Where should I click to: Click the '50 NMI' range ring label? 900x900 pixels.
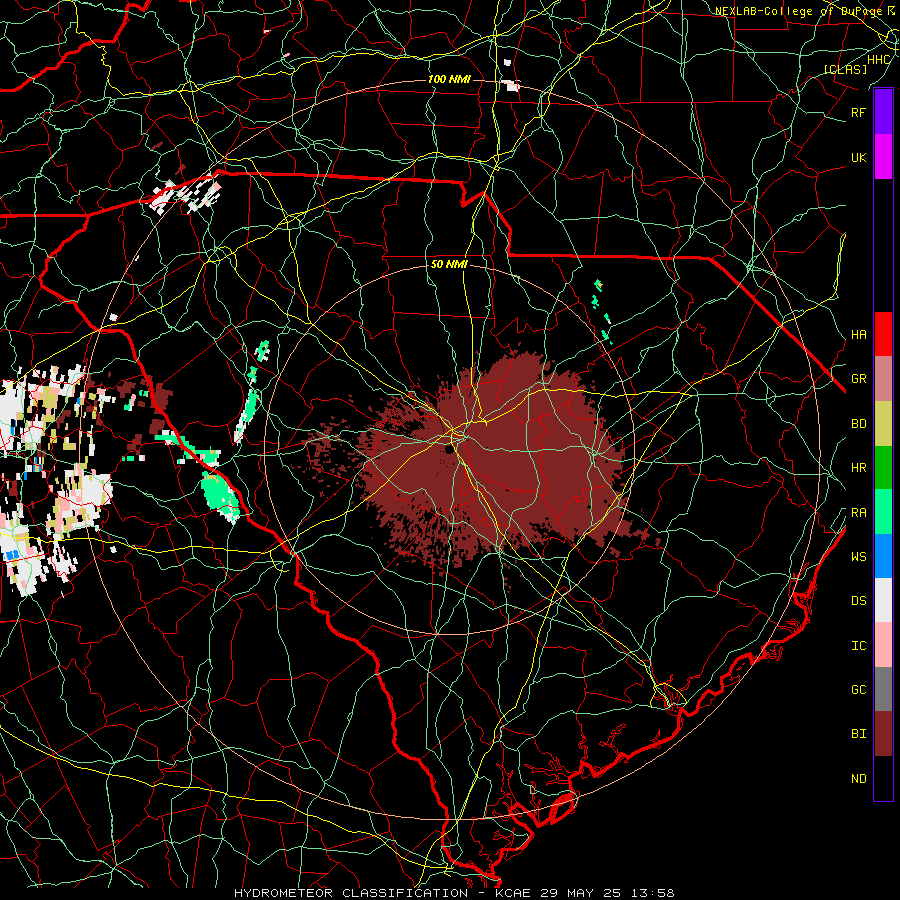449,264
